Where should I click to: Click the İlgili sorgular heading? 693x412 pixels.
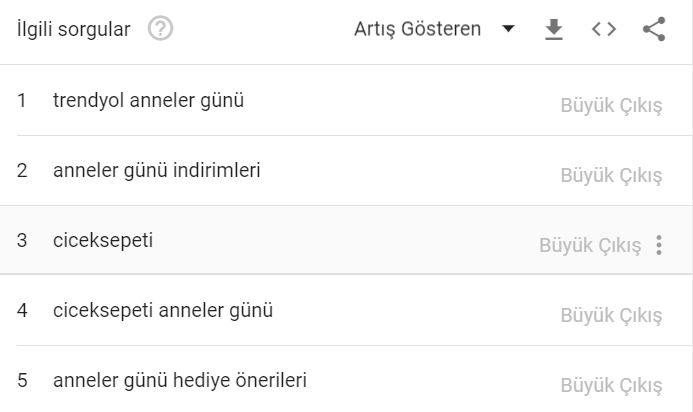pos(74,30)
